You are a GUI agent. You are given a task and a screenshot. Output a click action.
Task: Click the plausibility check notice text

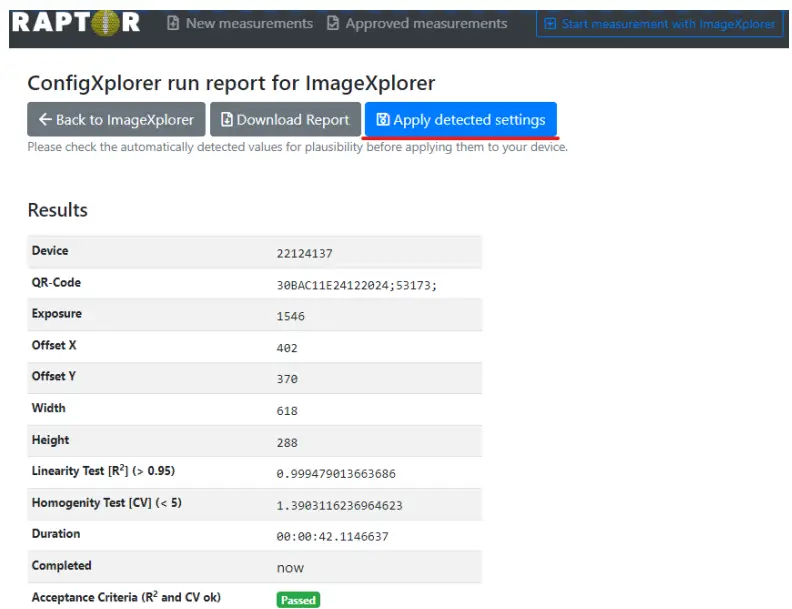click(x=298, y=147)
